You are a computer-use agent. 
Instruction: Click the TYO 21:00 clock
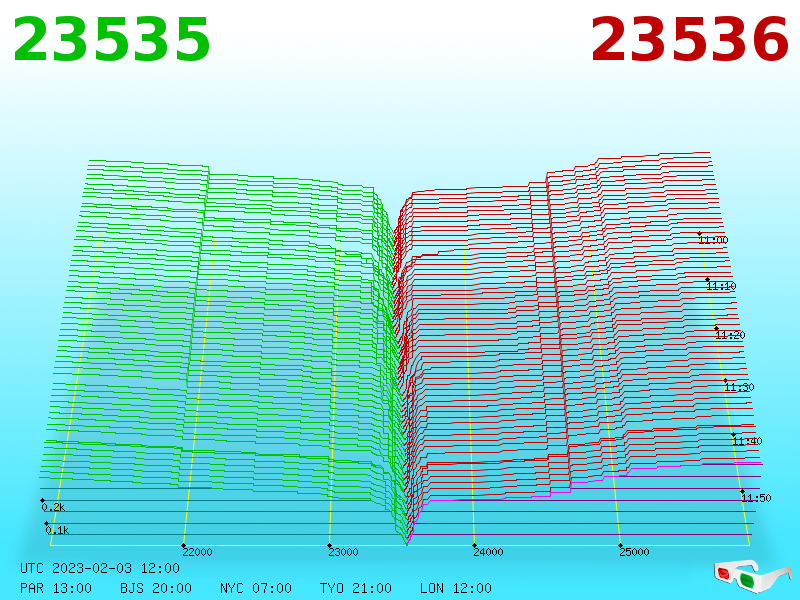(356, 588)
